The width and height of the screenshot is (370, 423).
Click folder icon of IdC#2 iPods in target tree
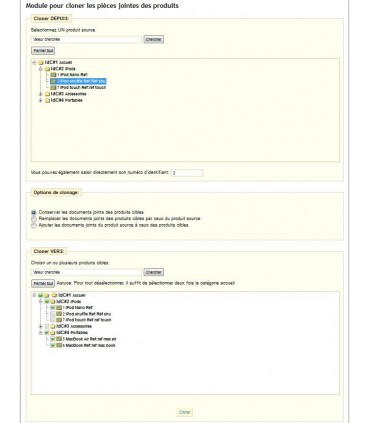click(52, 301)
